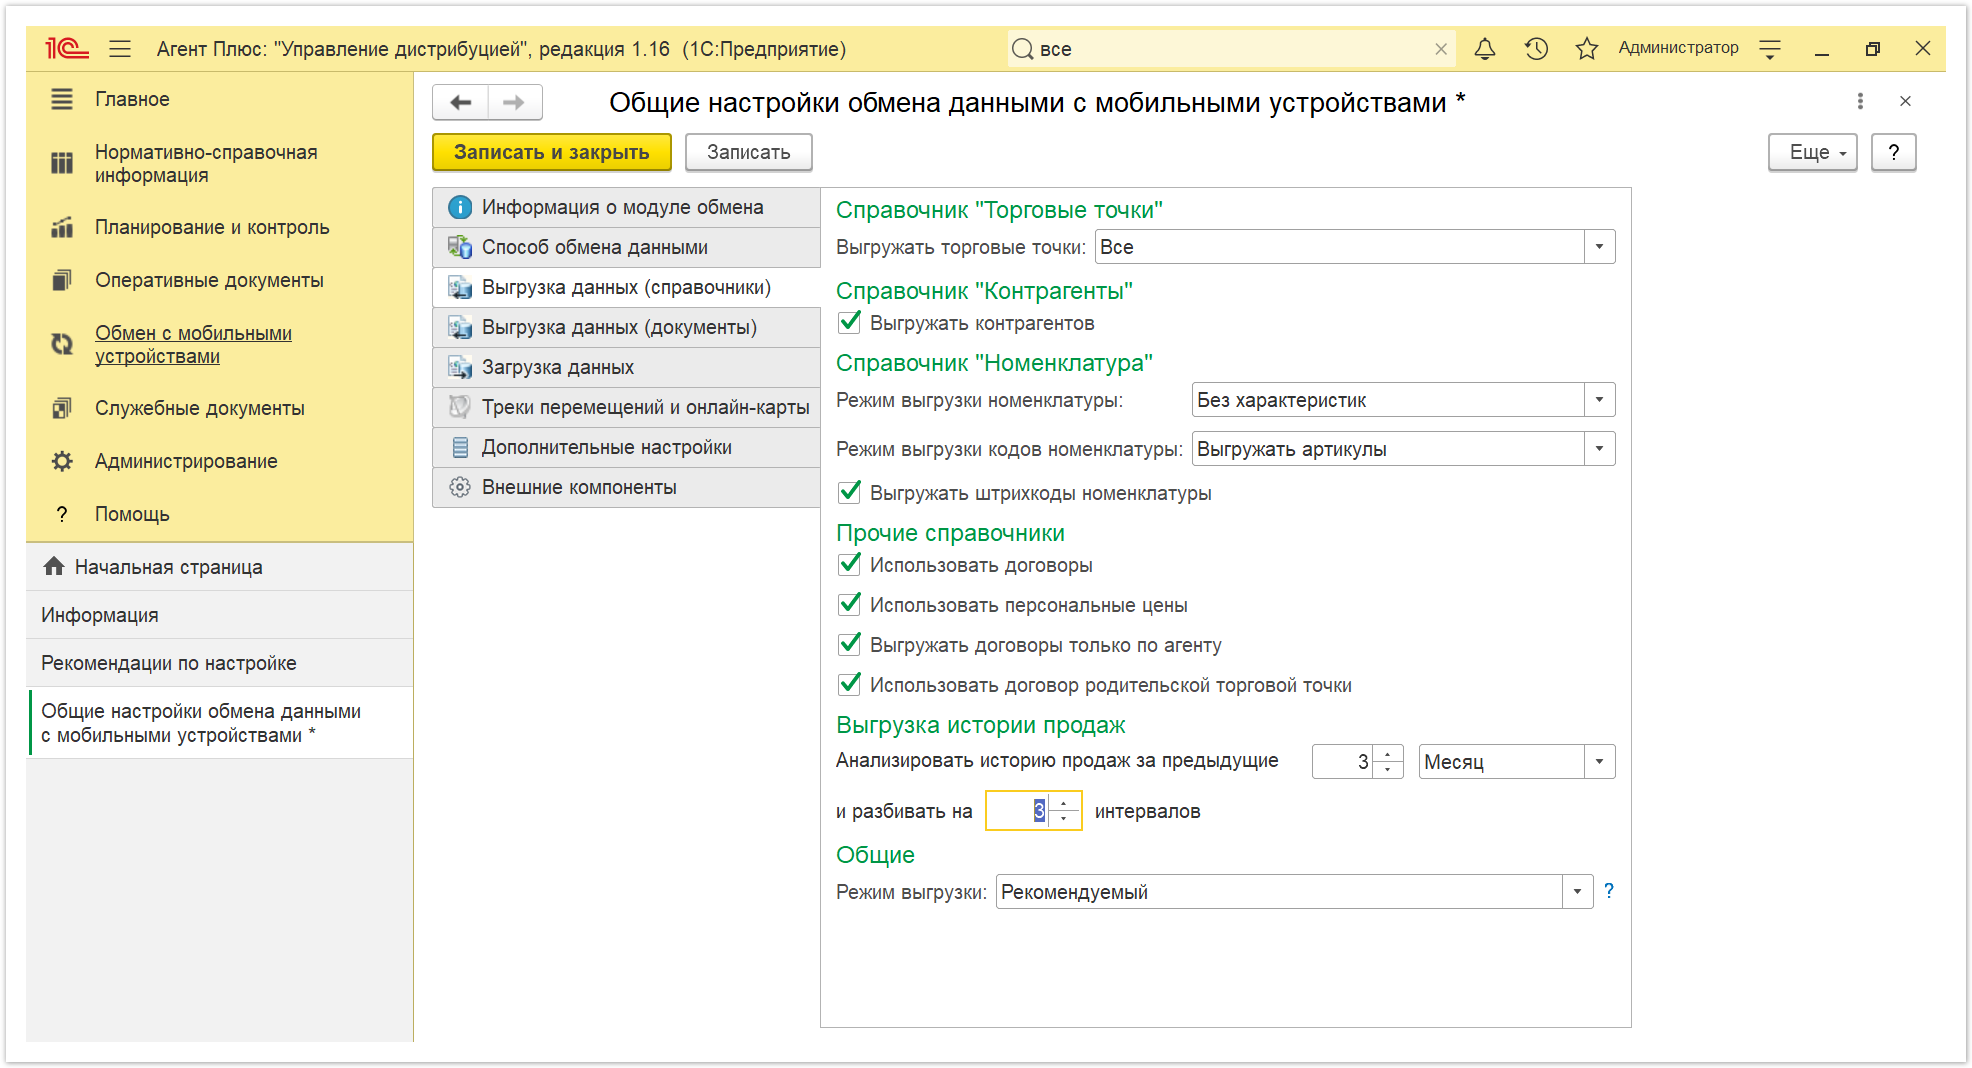Image resolution: width=1972 pixels, height=1068 pixels.
Task: Click the help ? button next to Еще
Action: (x=1893, y=152)
